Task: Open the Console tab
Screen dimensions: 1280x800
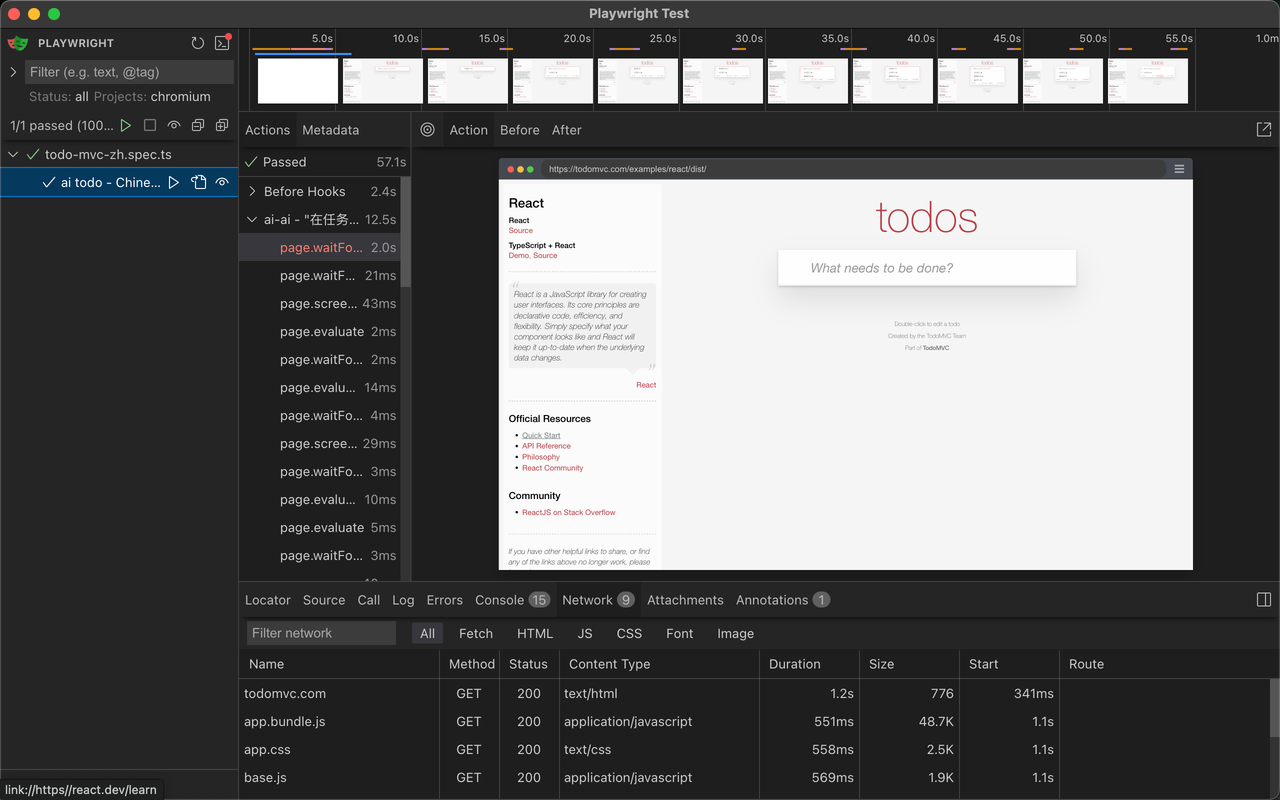Action: (499, 600)
